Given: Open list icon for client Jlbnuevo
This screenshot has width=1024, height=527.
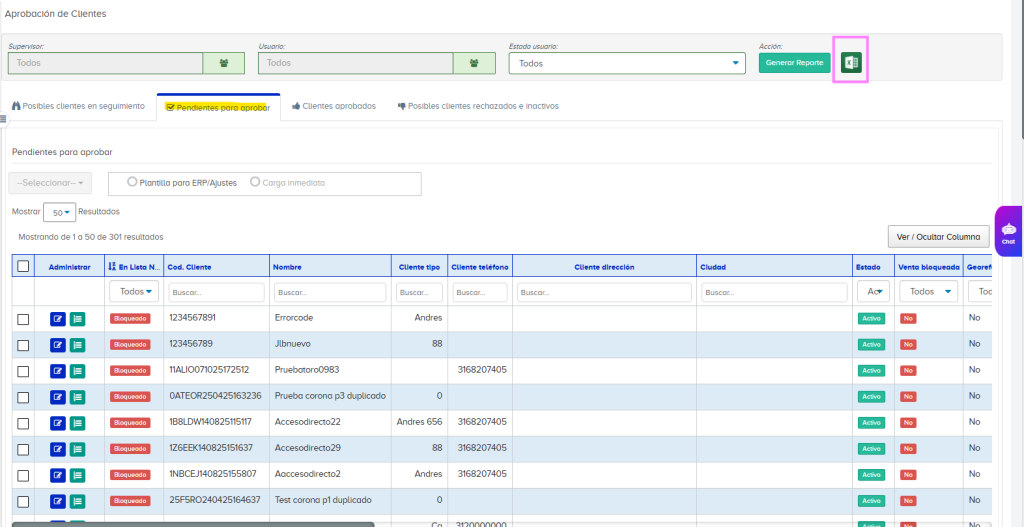Looking at the screenshot, I should (x=77, y=345).
